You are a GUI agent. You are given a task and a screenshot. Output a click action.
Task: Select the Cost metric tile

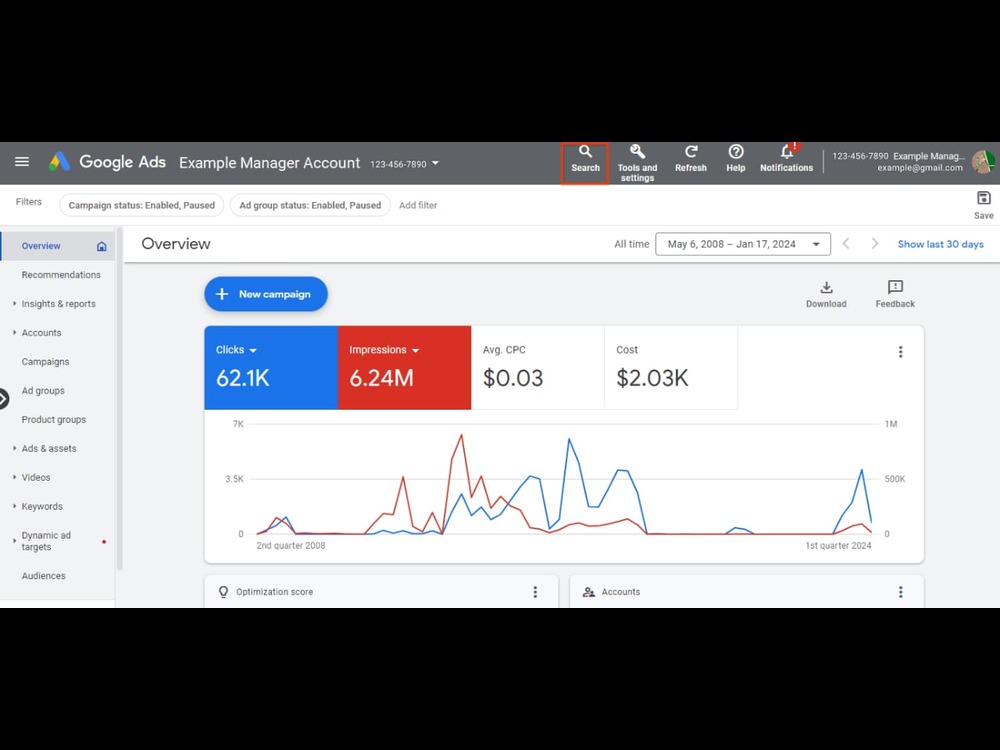[x=671, y=367]
